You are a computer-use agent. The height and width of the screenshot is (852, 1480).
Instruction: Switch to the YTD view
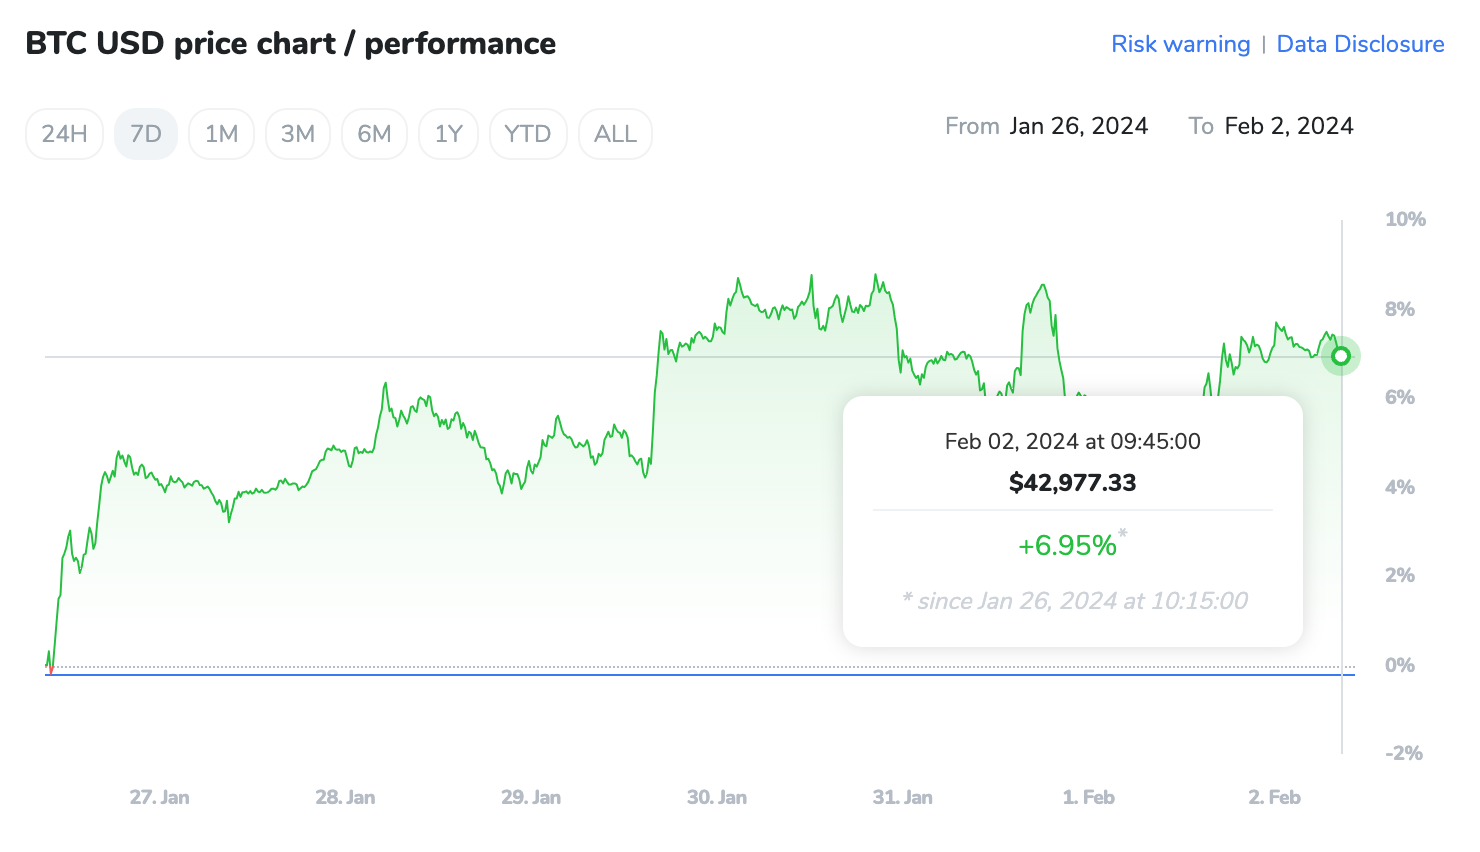pos(528,133)
